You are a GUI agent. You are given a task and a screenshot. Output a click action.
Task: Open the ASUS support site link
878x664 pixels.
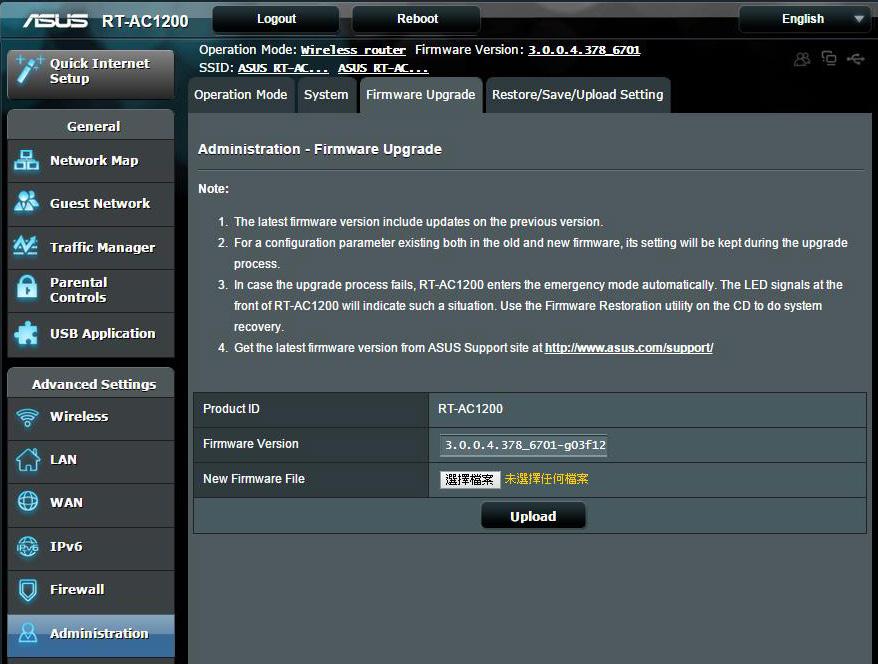pos(629,348)
